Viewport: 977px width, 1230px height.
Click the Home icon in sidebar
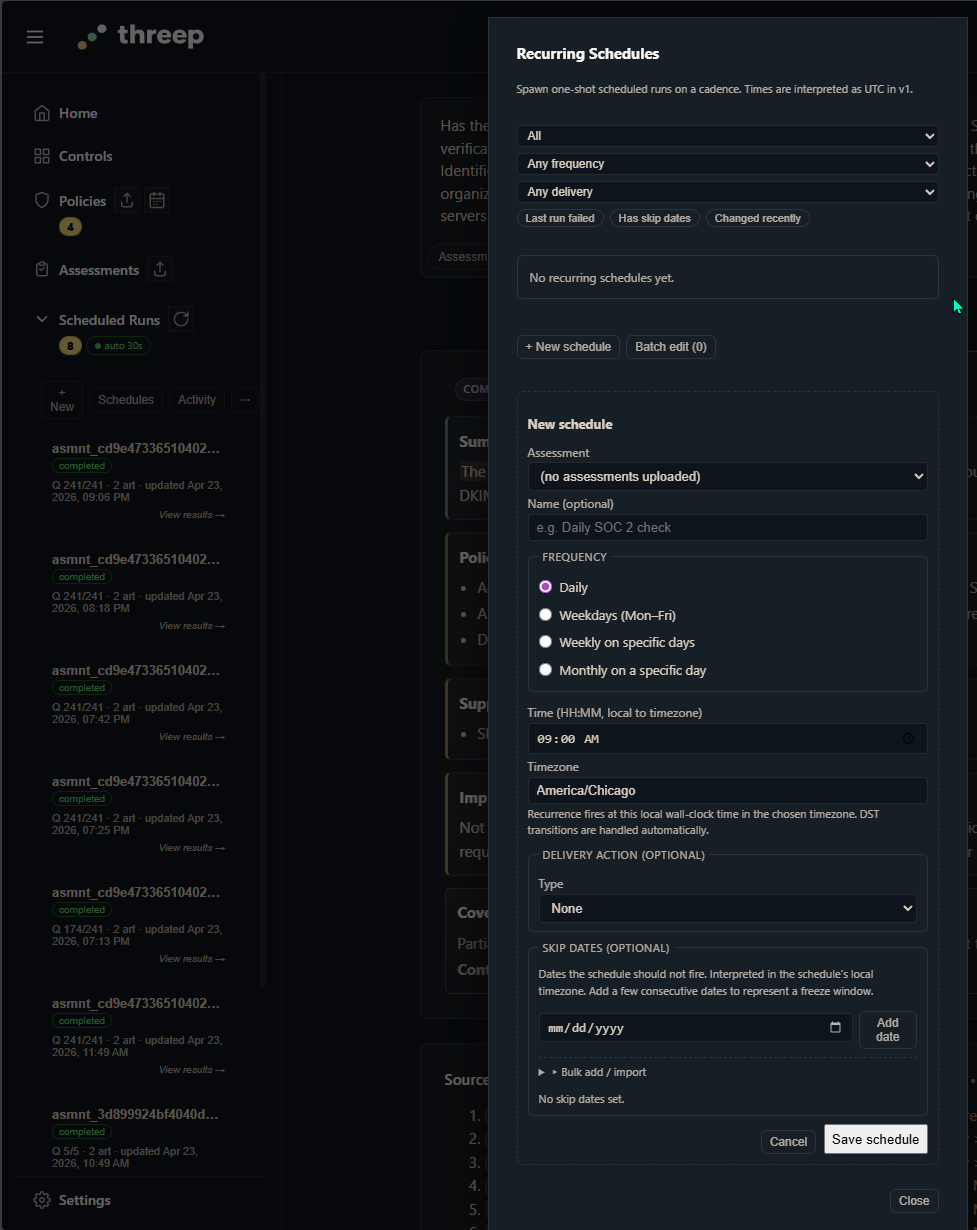(x=42, y=113)
